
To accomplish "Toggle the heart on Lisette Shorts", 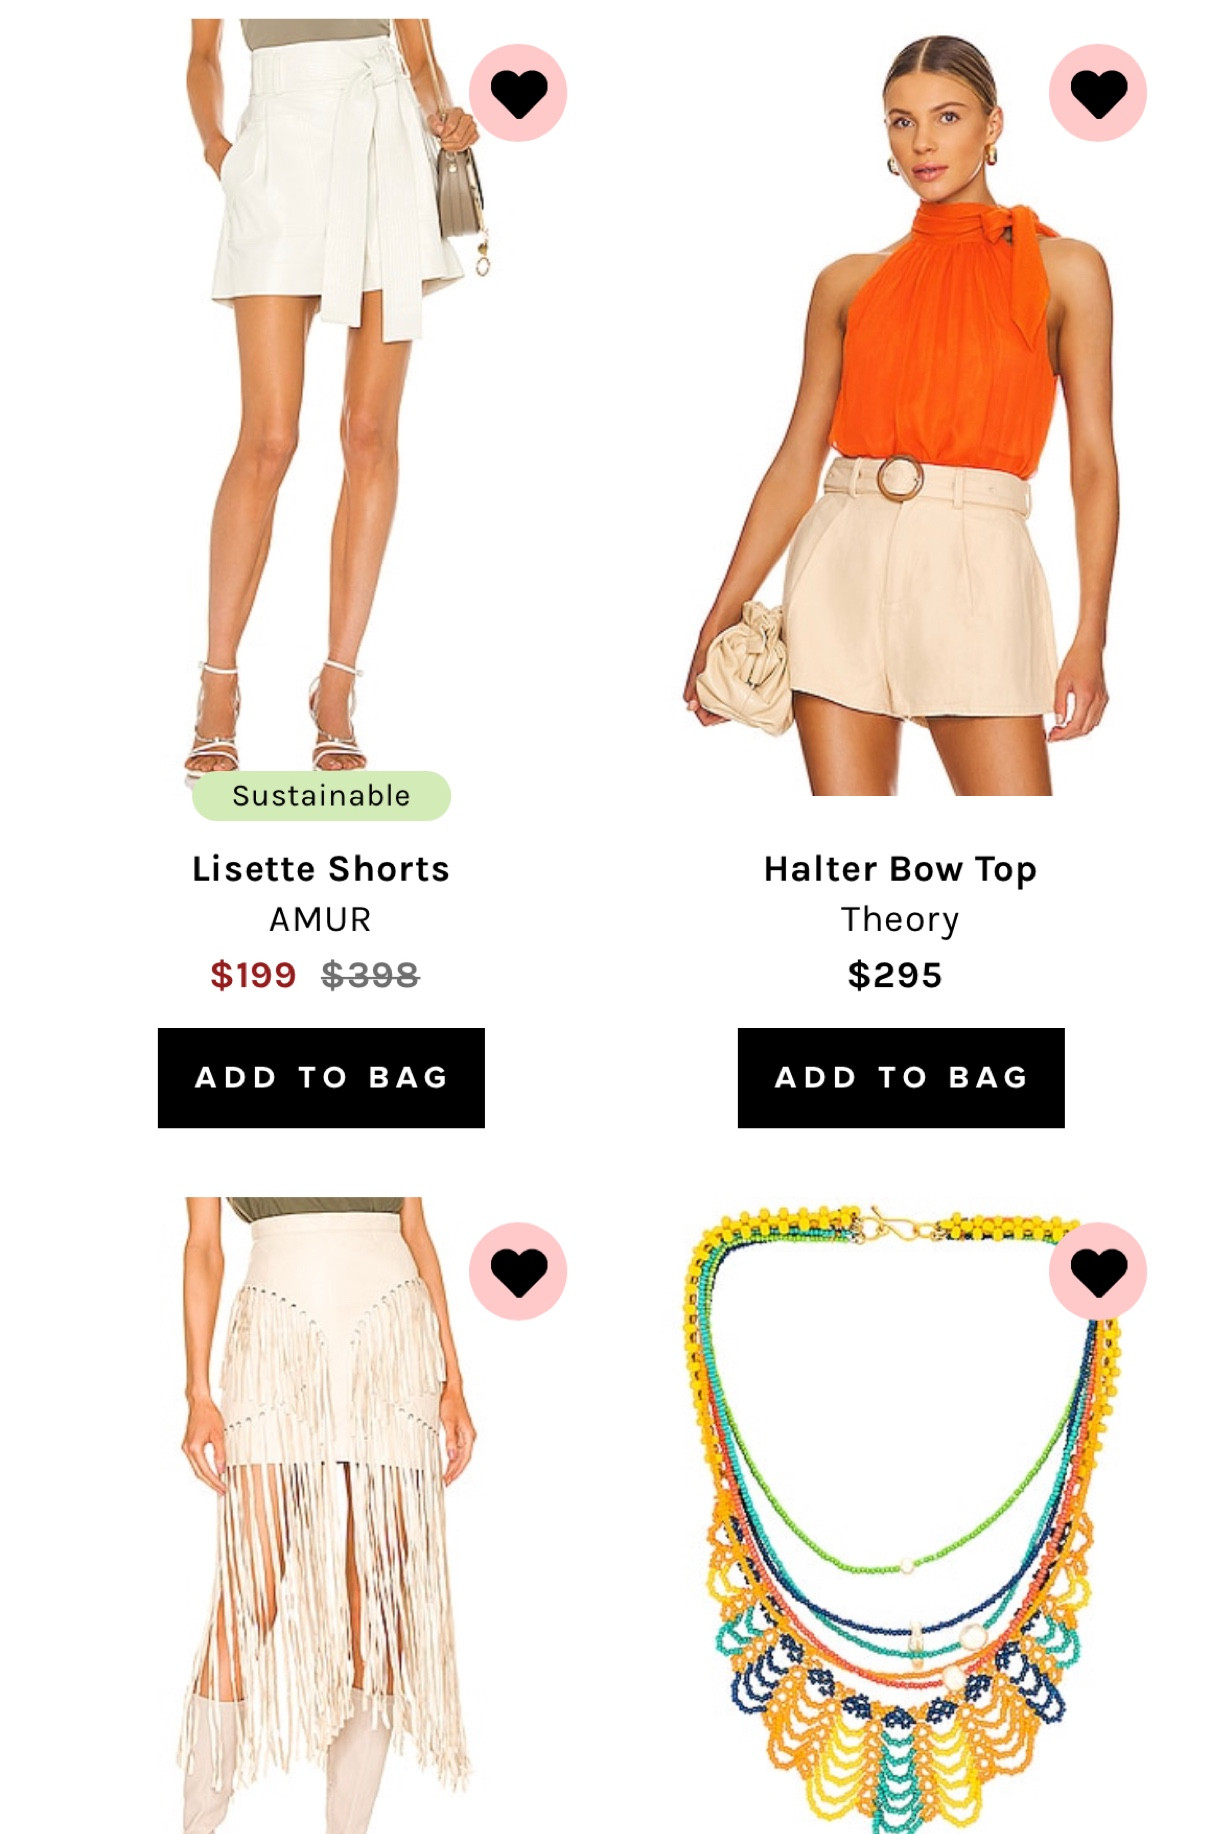I will pos(518,93).
